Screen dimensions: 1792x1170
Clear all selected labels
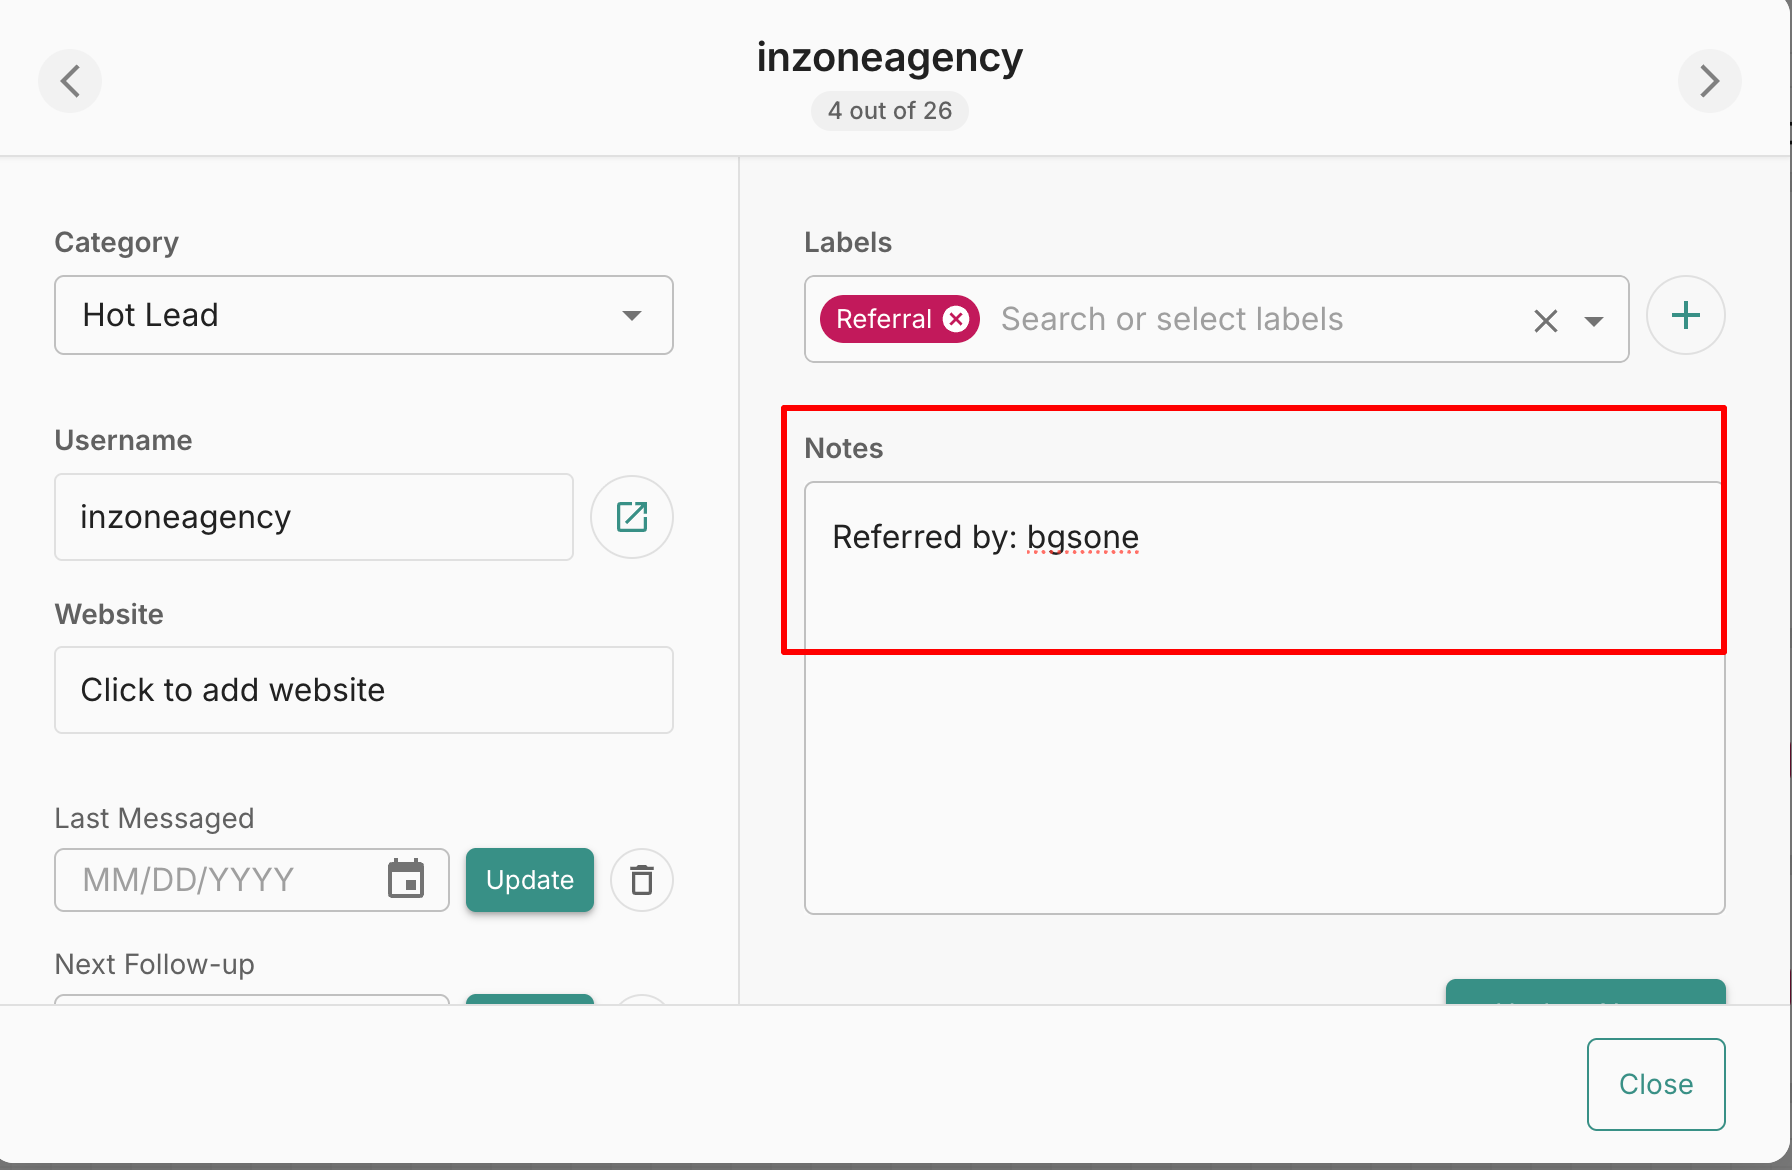(x=1545, y=321)
